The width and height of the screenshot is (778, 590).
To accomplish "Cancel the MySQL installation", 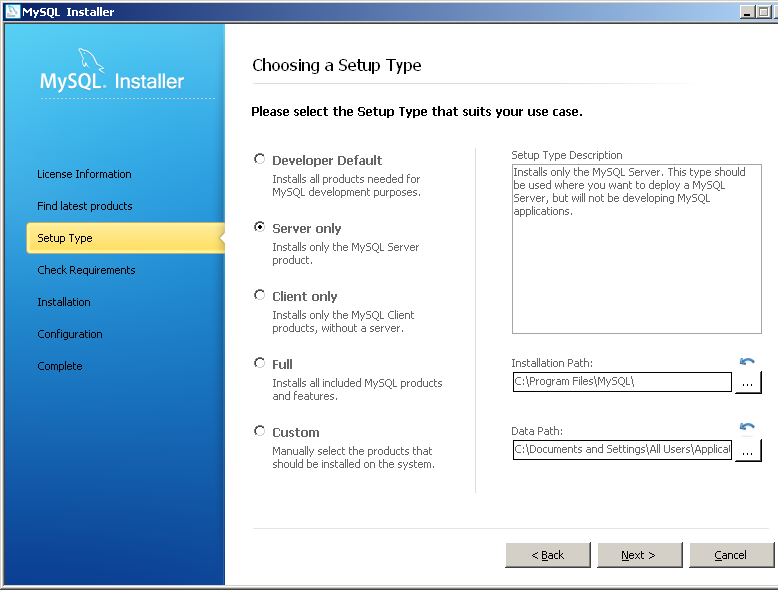I will [x=731, y=555].
